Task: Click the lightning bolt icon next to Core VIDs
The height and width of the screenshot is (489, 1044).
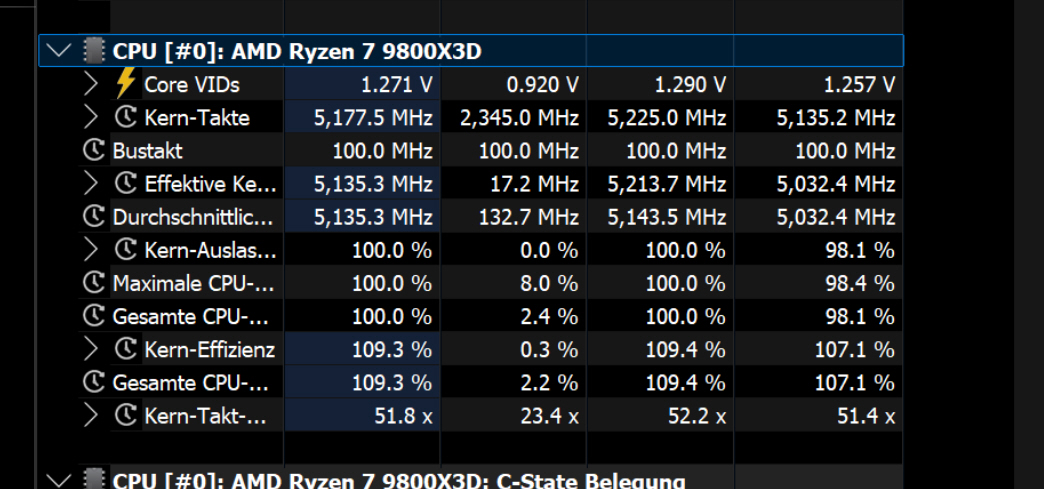Action: 125,83
